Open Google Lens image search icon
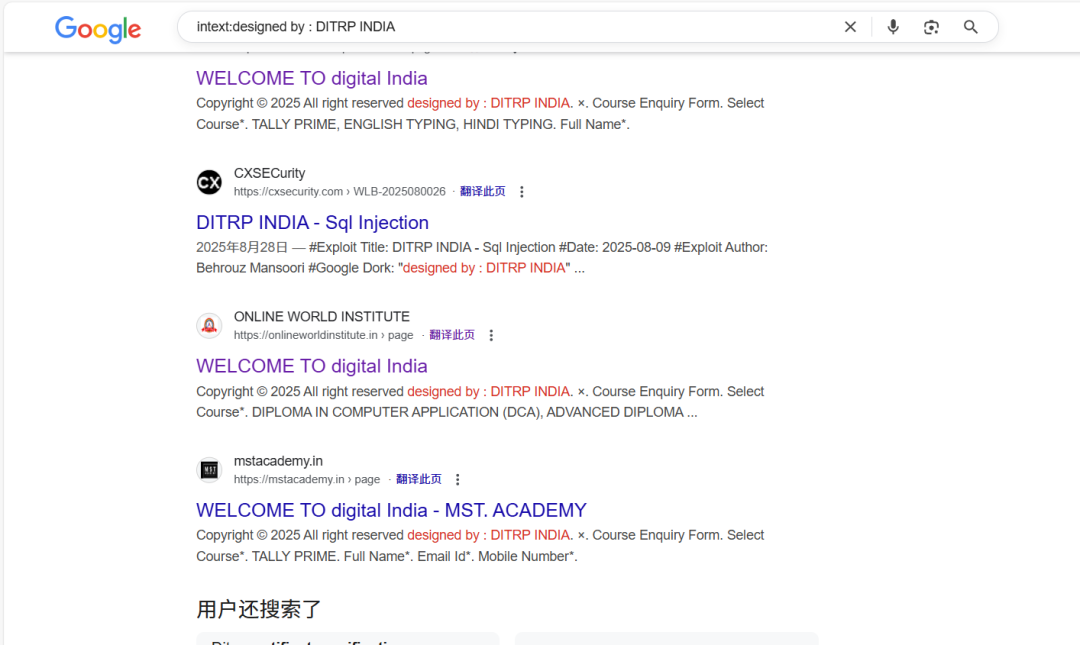This screenshot has width=1080, height=645. (931, 27)
